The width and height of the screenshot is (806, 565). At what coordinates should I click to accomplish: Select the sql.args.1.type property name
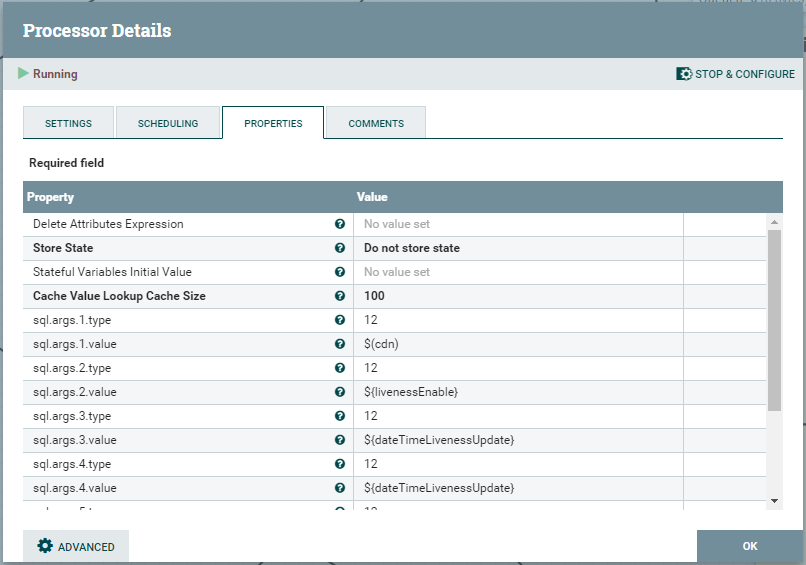click(x=72, y=320)
